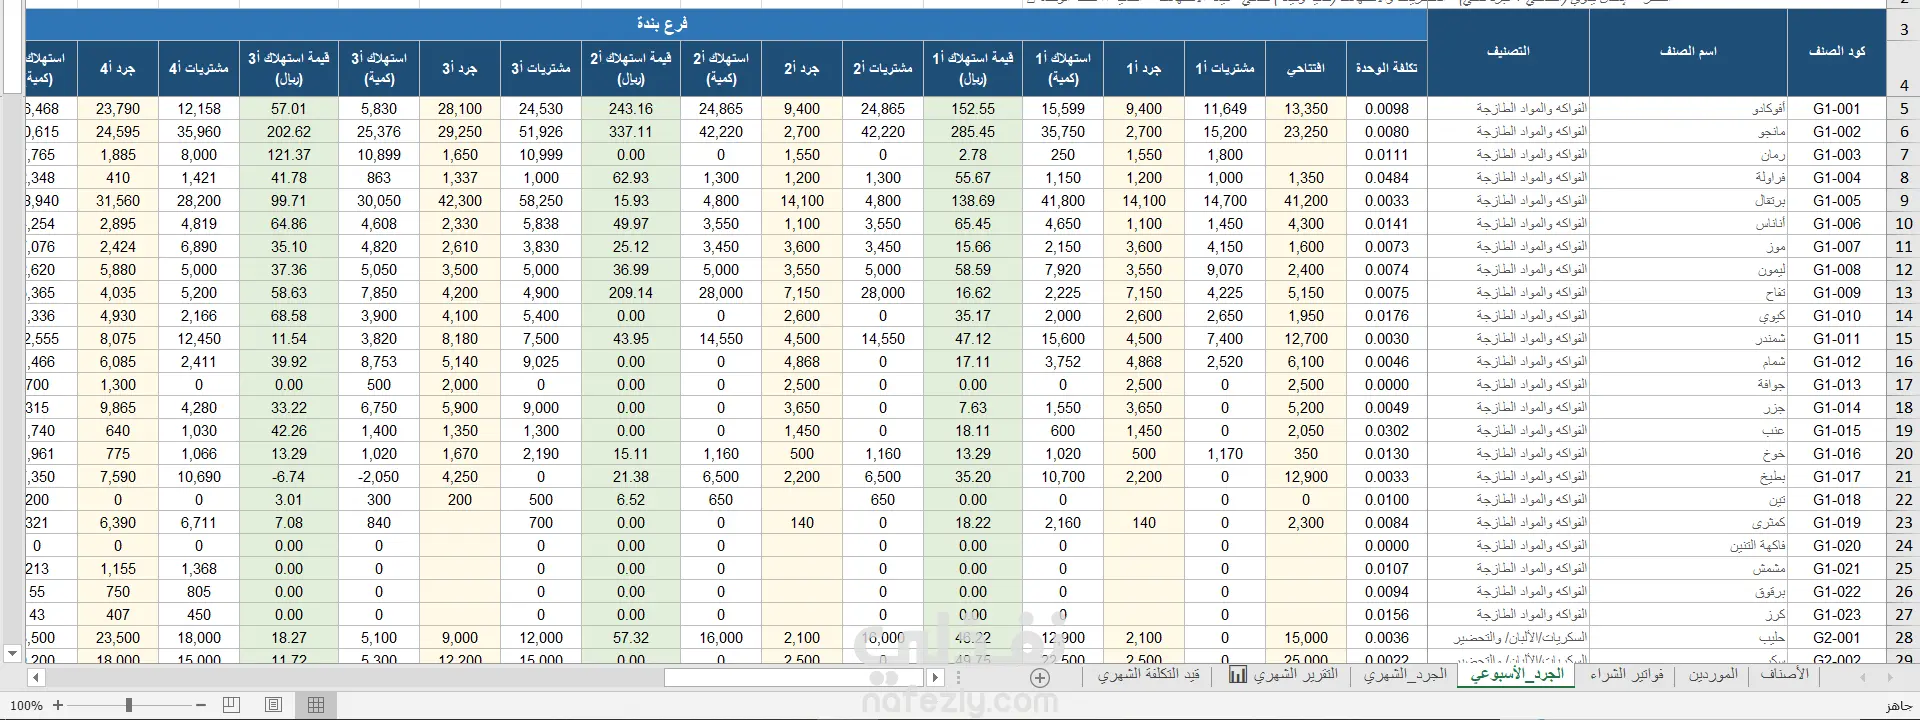
Task: Click the zoom slider handle
Action: click(128, 705)
